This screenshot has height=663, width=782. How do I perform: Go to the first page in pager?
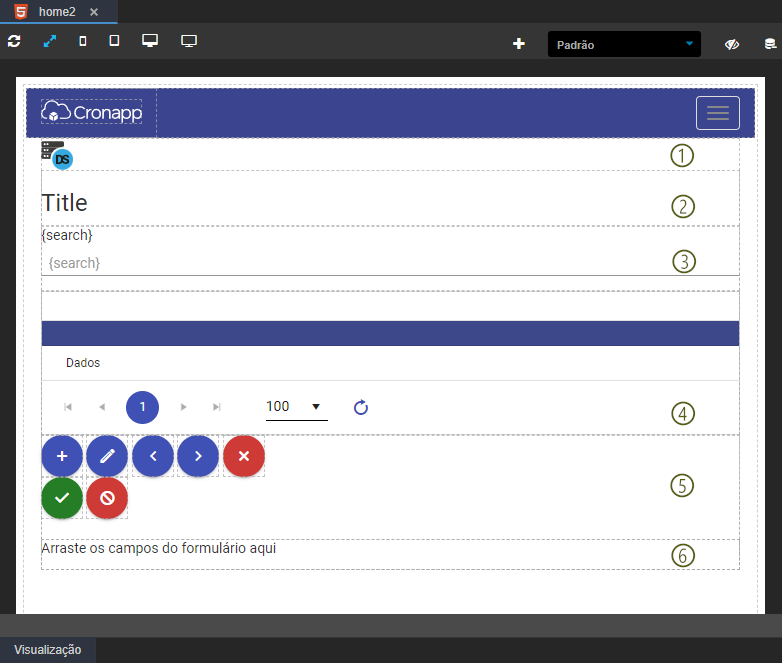coord(68,407)
